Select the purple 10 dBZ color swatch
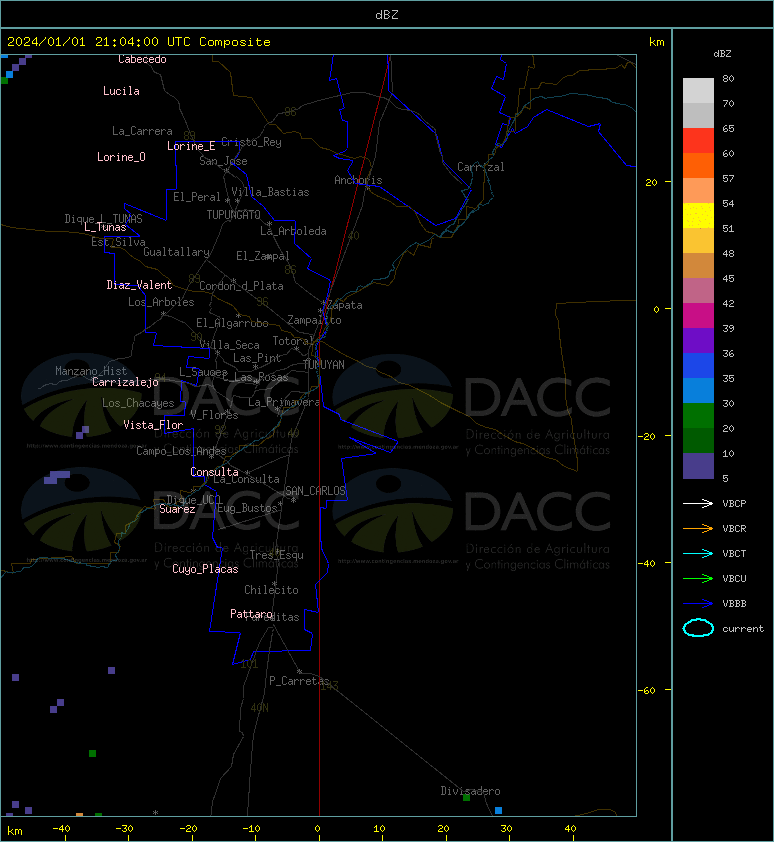The width and height of the screenshot is (774, 842). point(698,466)
